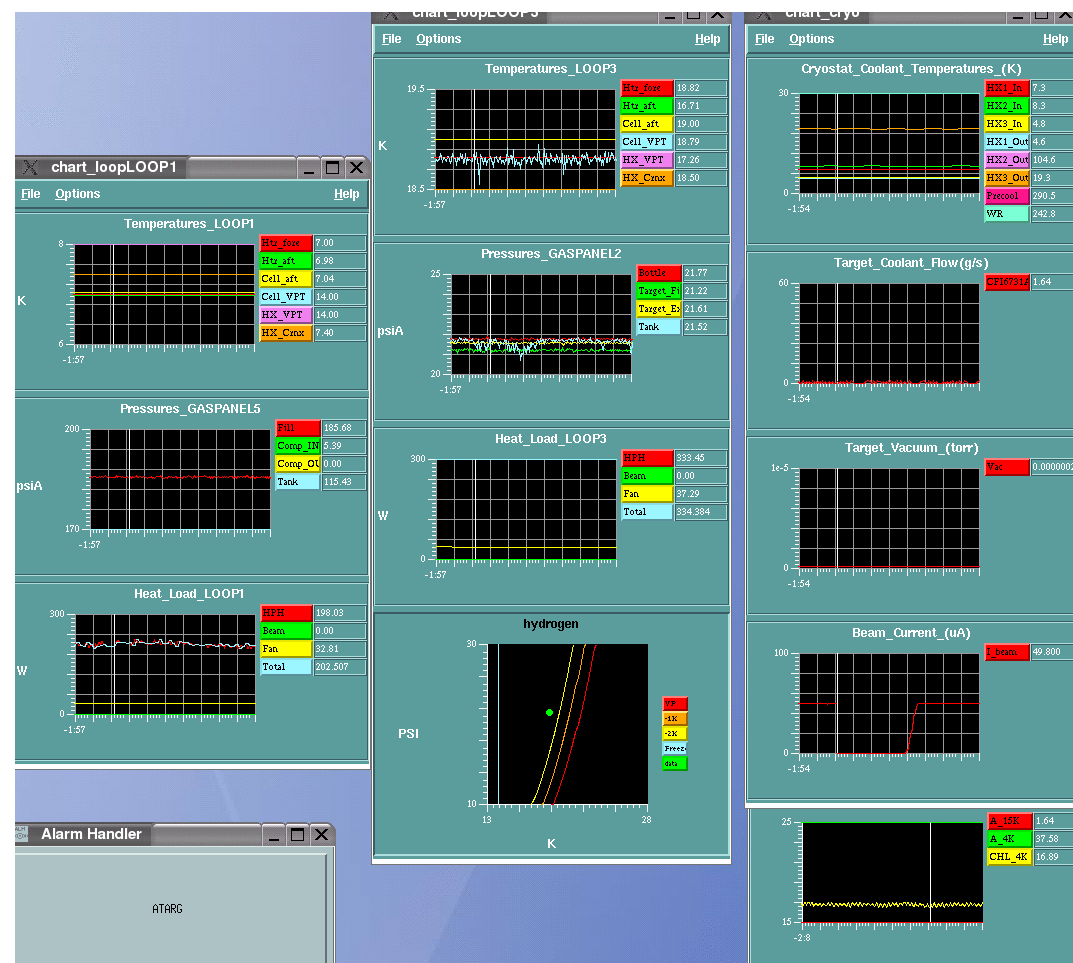This screenshot has width=1073, height=963.
Task: Select the -1K curve legend in hydrogen plot
Action: (x=675, y=719)
